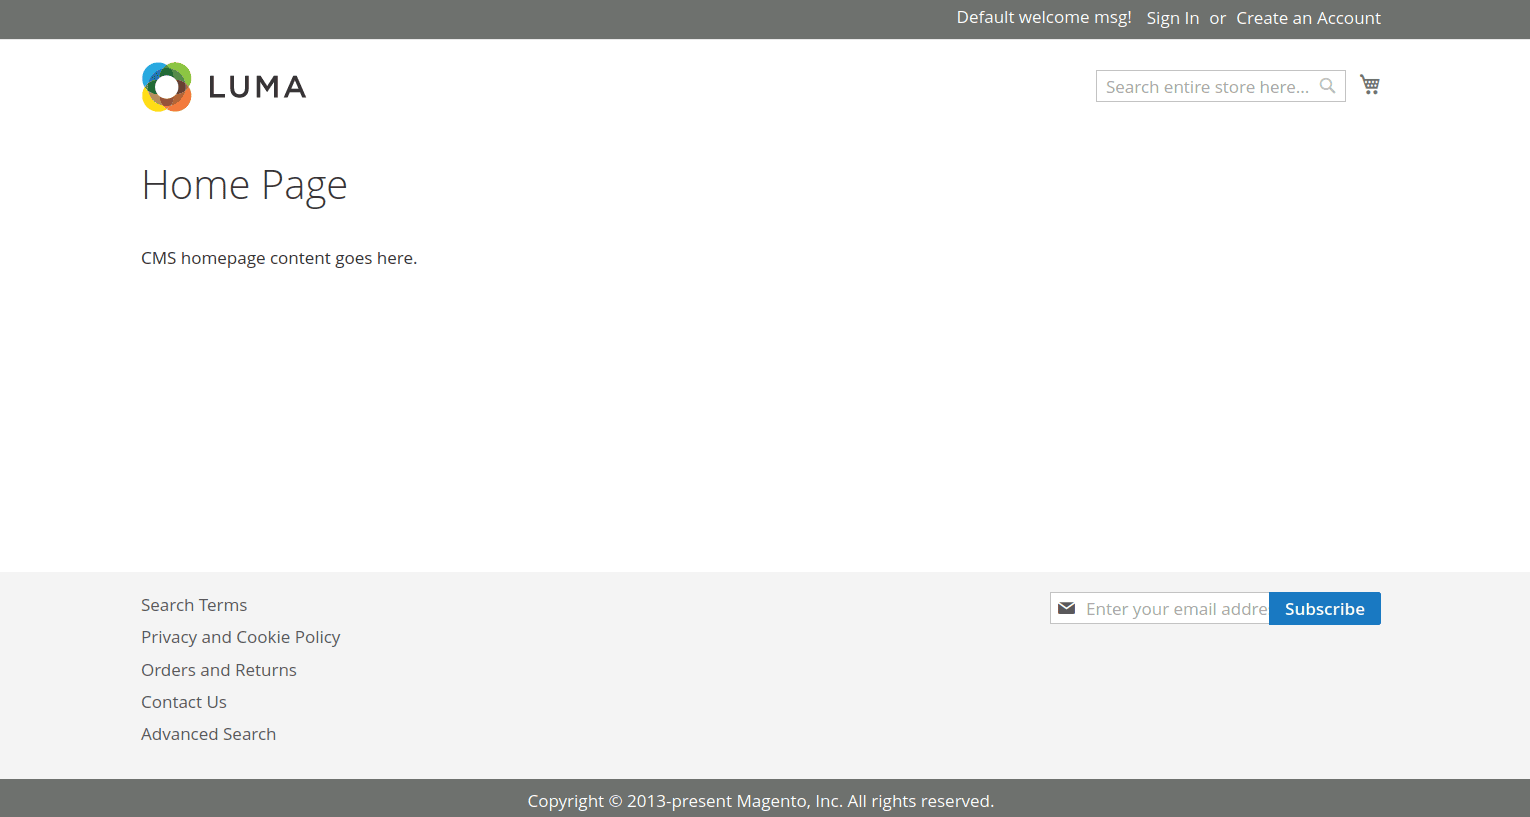Click the search magnifier icon
This screenshot has height=817, width=1530.
click(1327, 86)
